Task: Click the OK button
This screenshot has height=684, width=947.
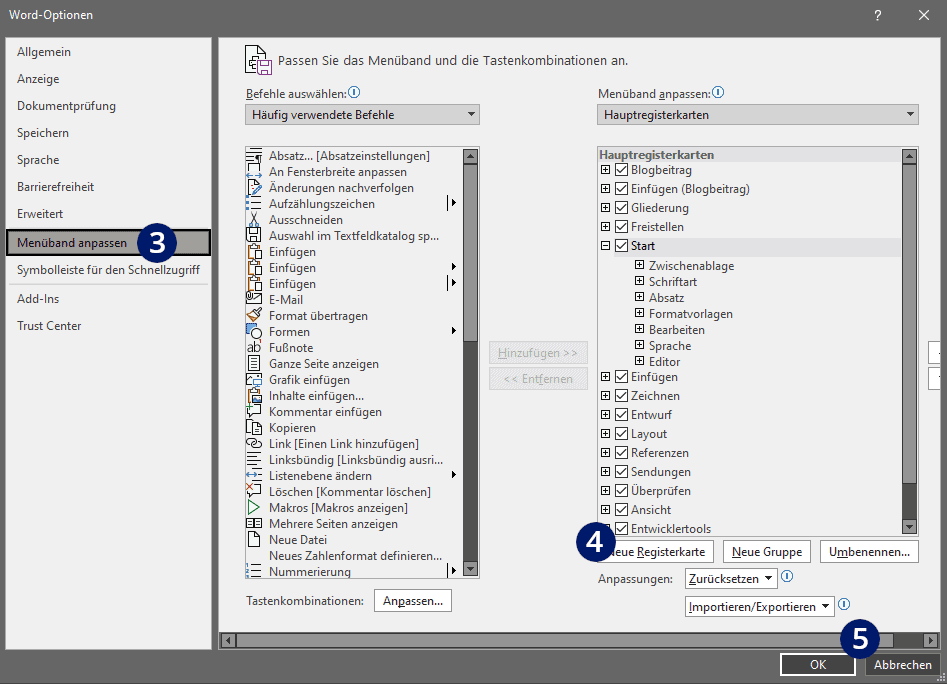Action: [x=818, y=664]
